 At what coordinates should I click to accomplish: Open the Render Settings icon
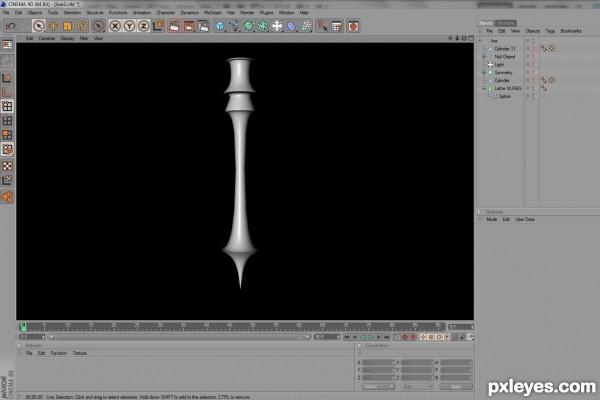203,26
